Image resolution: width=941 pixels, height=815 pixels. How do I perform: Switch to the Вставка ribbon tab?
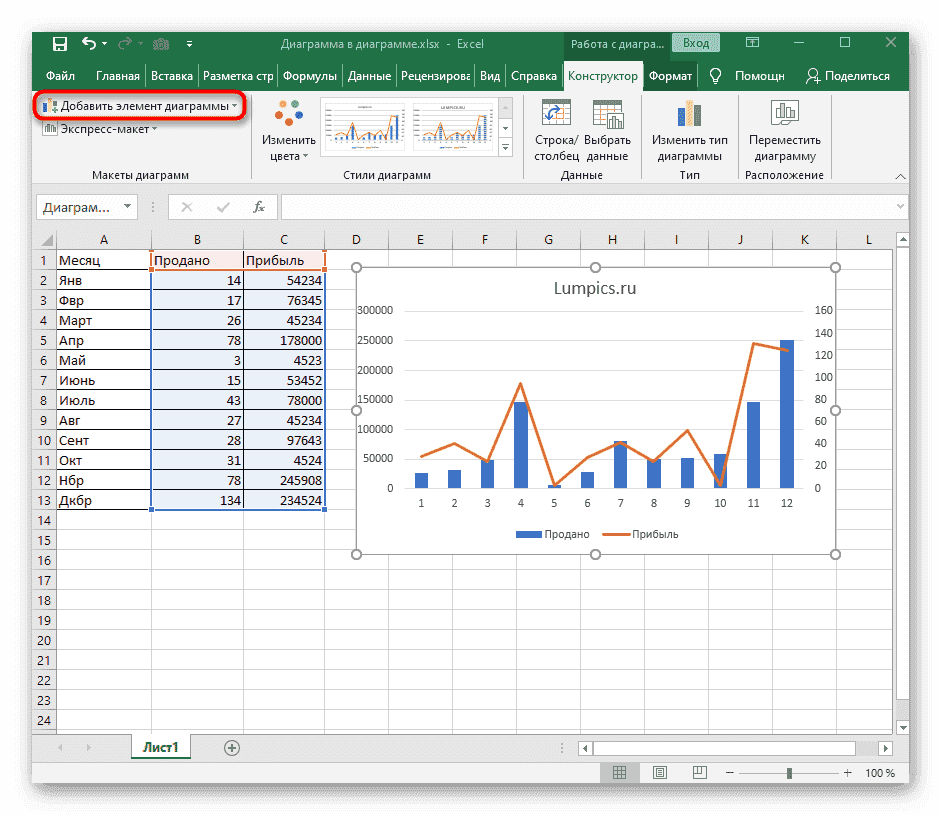click(171, 76)
